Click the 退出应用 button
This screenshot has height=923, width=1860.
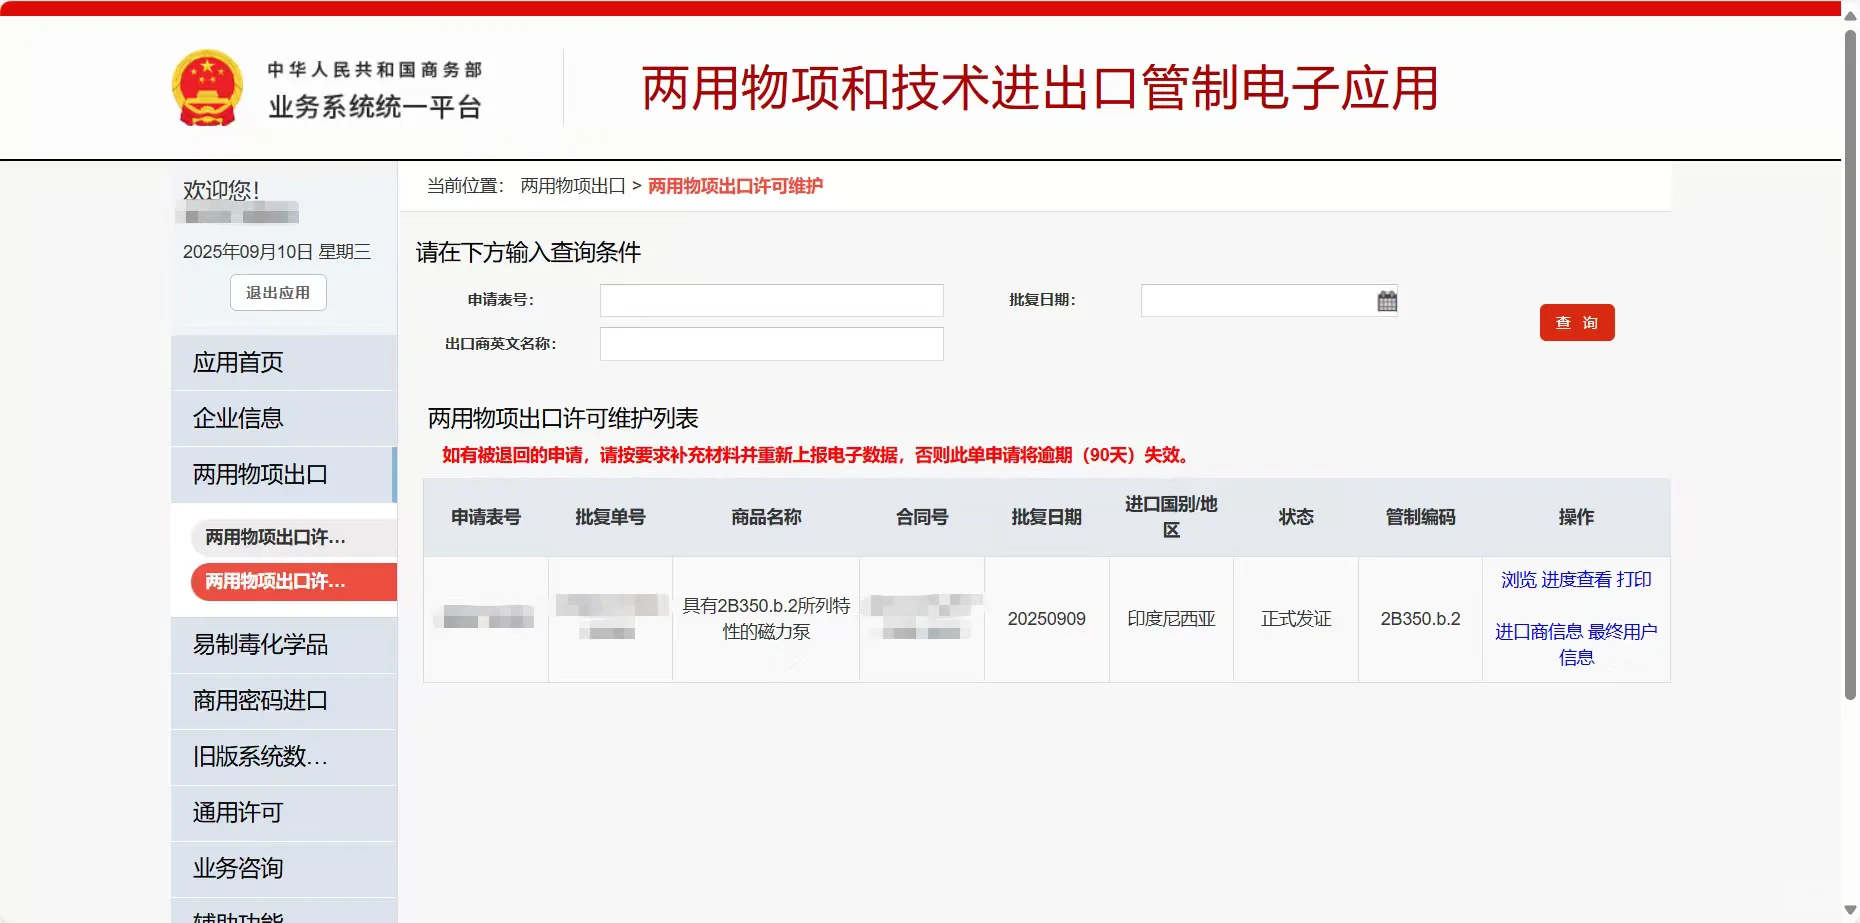tap(278, 292)
